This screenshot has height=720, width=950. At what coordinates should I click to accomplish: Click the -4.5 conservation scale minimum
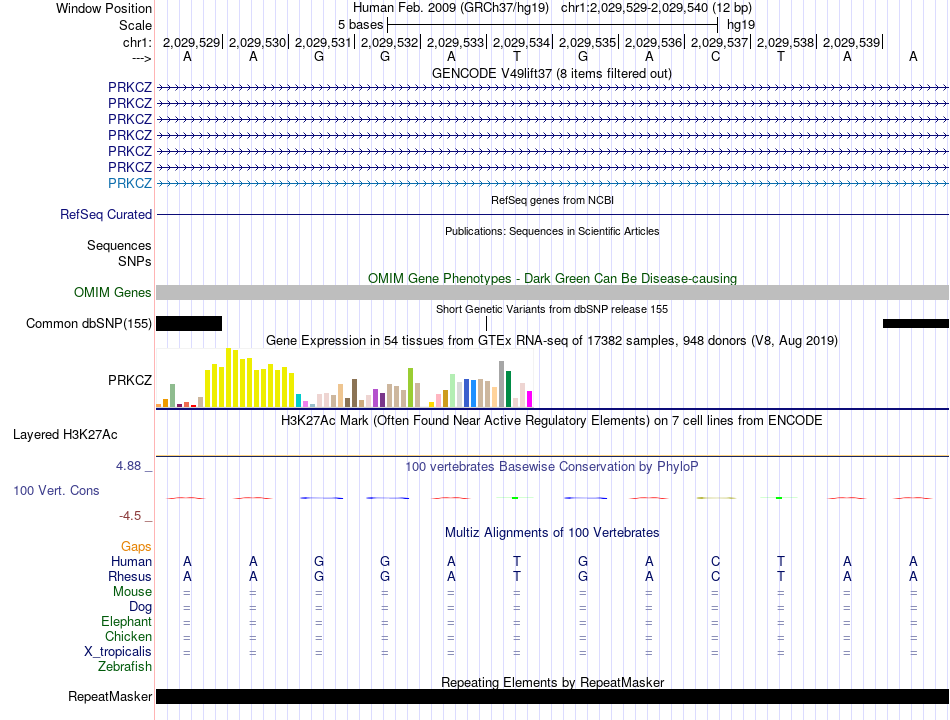click(x=130, y=516)
